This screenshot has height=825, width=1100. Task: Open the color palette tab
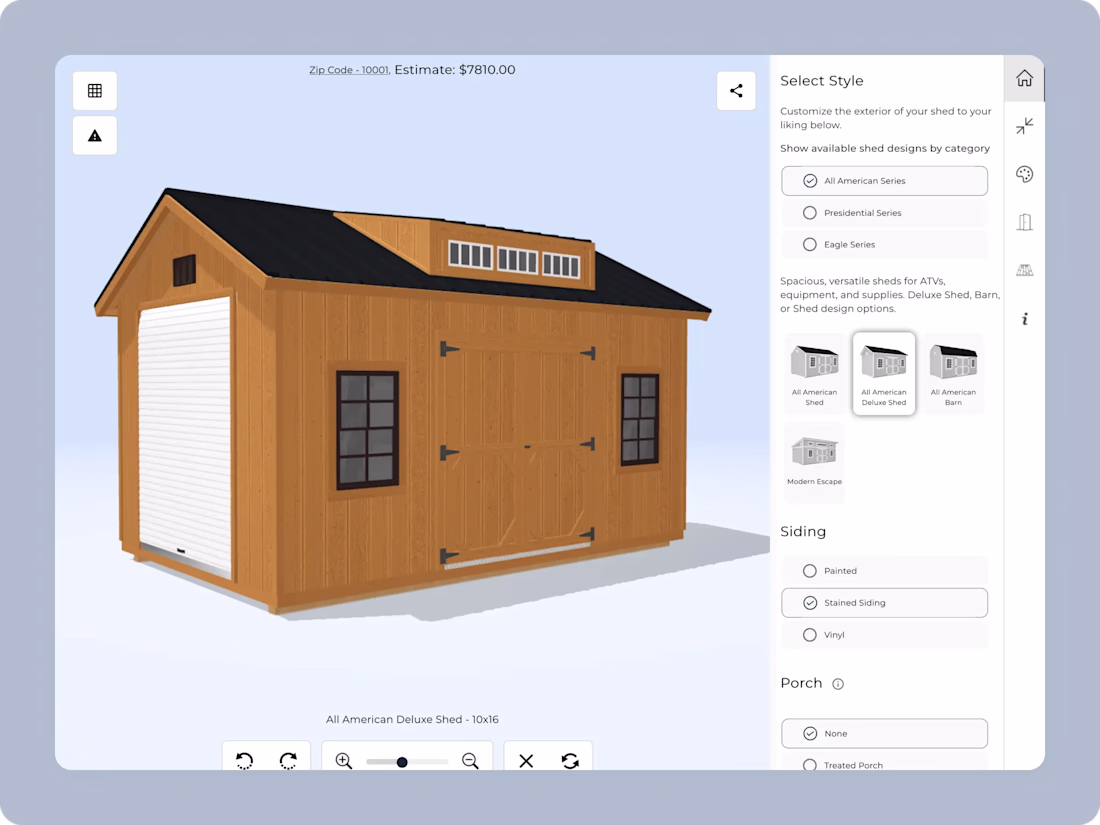point(1024,174)
